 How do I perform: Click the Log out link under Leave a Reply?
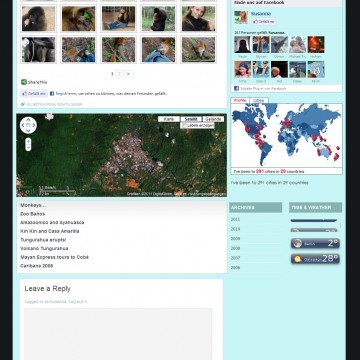click(x=78, y=302)
